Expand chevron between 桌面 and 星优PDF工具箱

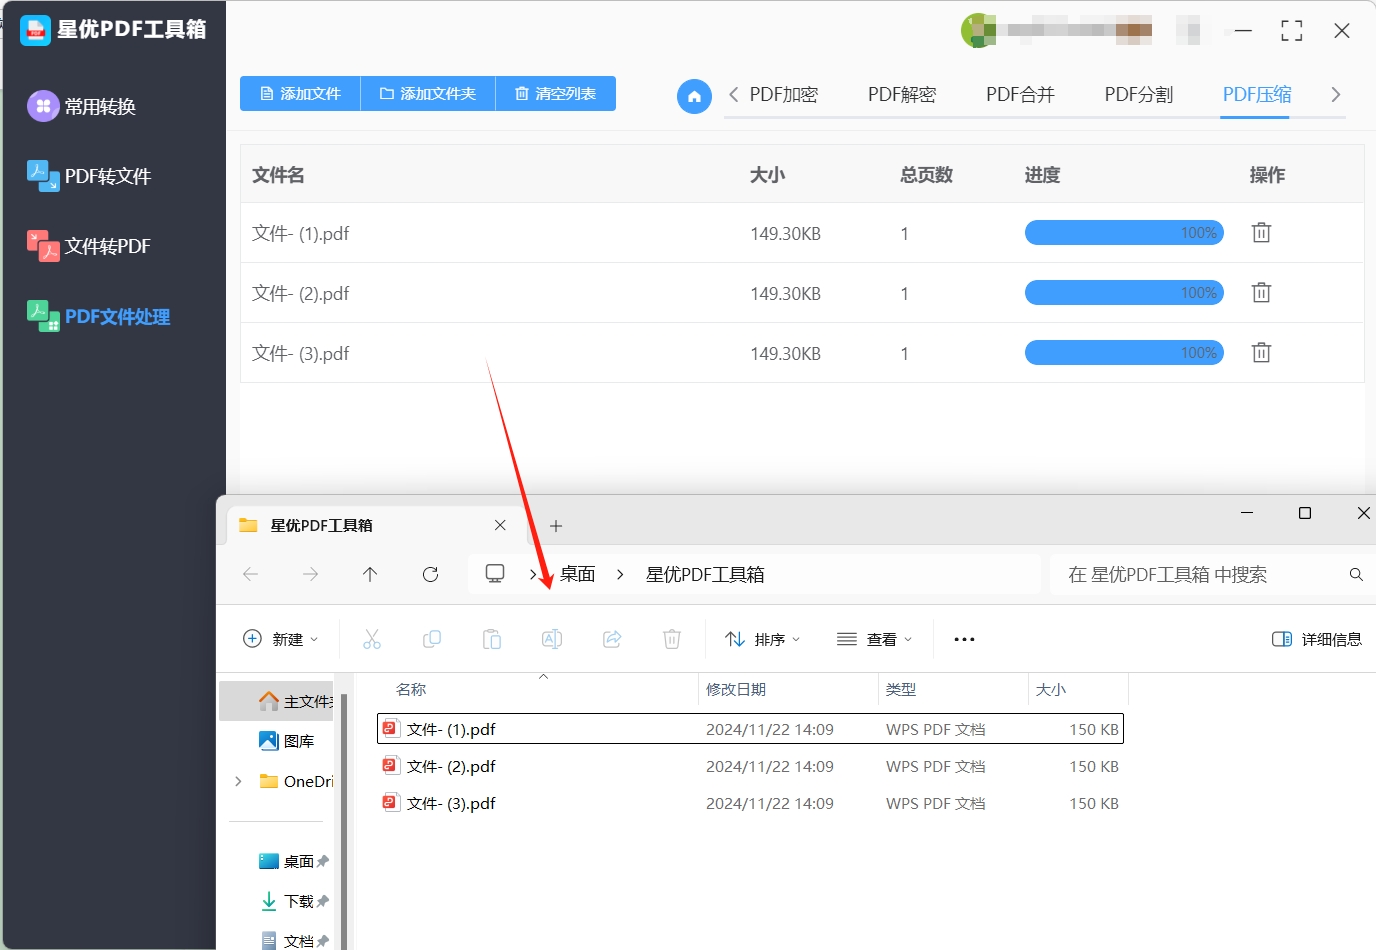click(620, 574)
